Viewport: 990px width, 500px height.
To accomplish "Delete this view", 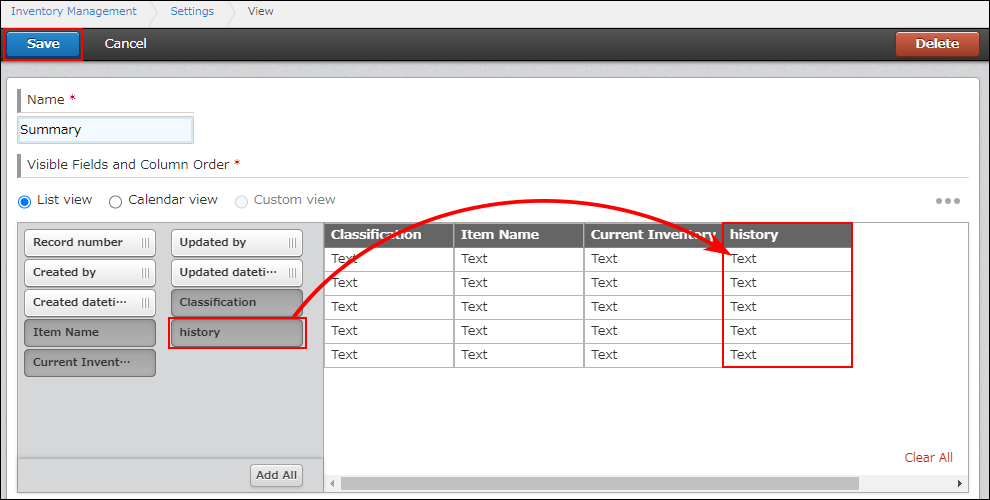I will [x=937, y=44].
